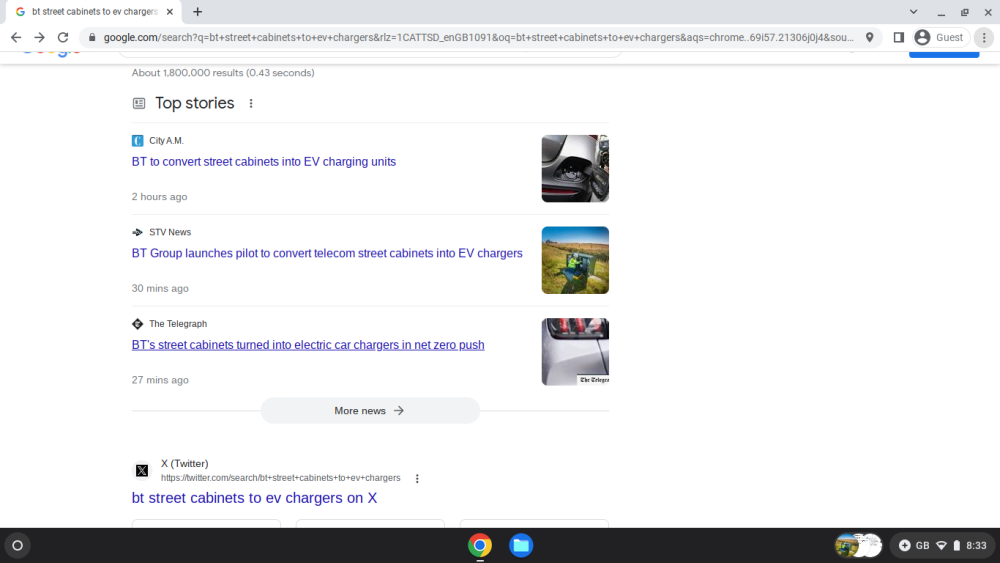Click the '30 mins ago' timestamp
Screen dimensions: 1000x563
(160, 288)
